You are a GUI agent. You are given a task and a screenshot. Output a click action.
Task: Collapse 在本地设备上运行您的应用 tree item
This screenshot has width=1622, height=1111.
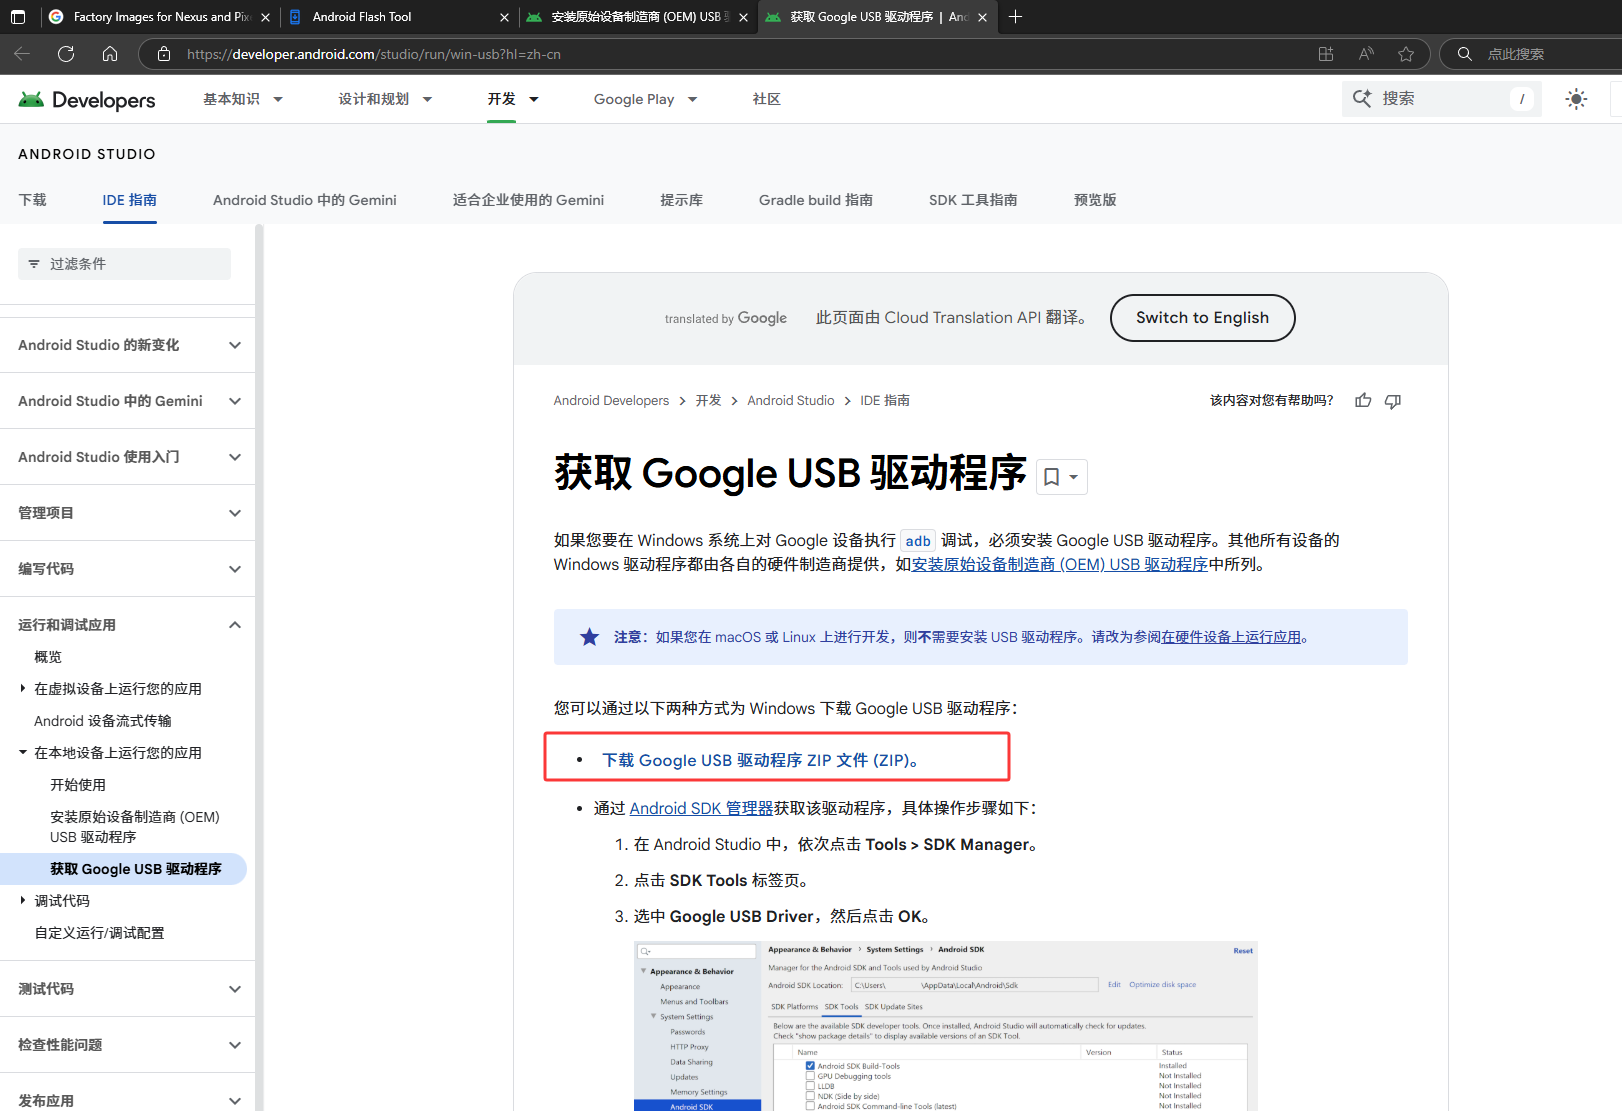tap(23, 752)
